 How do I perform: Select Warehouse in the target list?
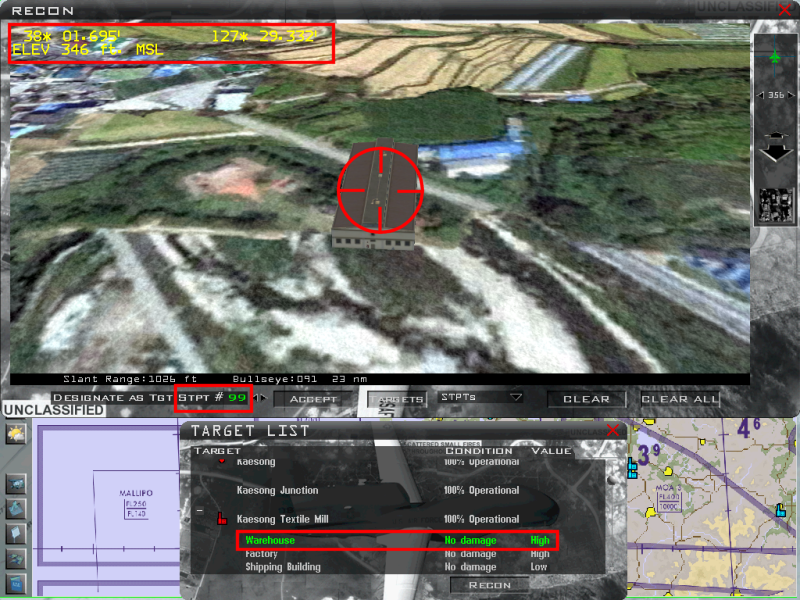tap(271, 540)
